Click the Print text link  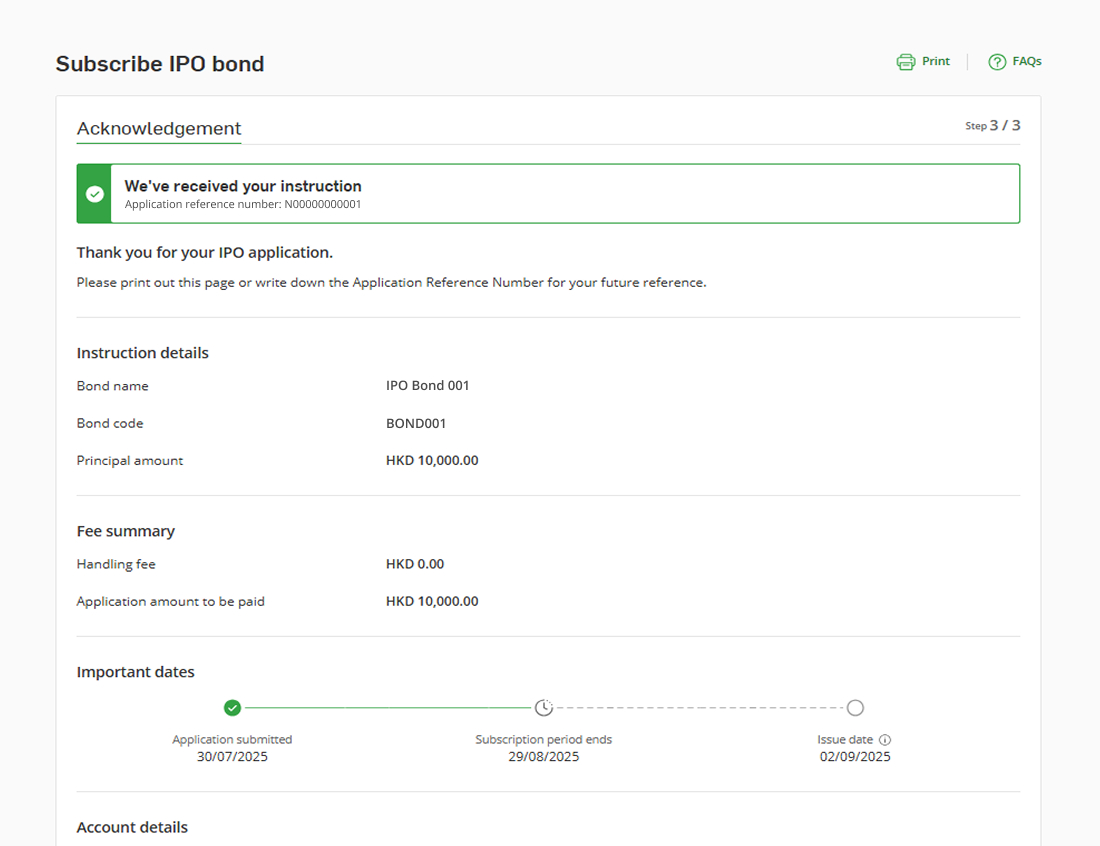tap(934, 61)
